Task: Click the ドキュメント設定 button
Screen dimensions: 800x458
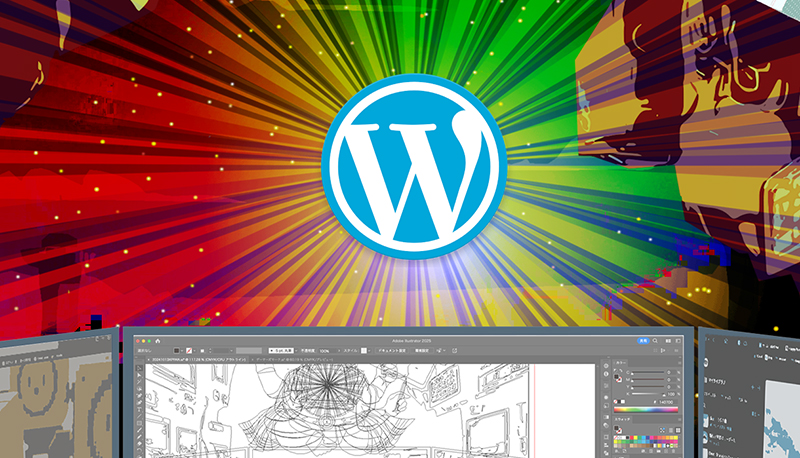Action: coord(393,351)
